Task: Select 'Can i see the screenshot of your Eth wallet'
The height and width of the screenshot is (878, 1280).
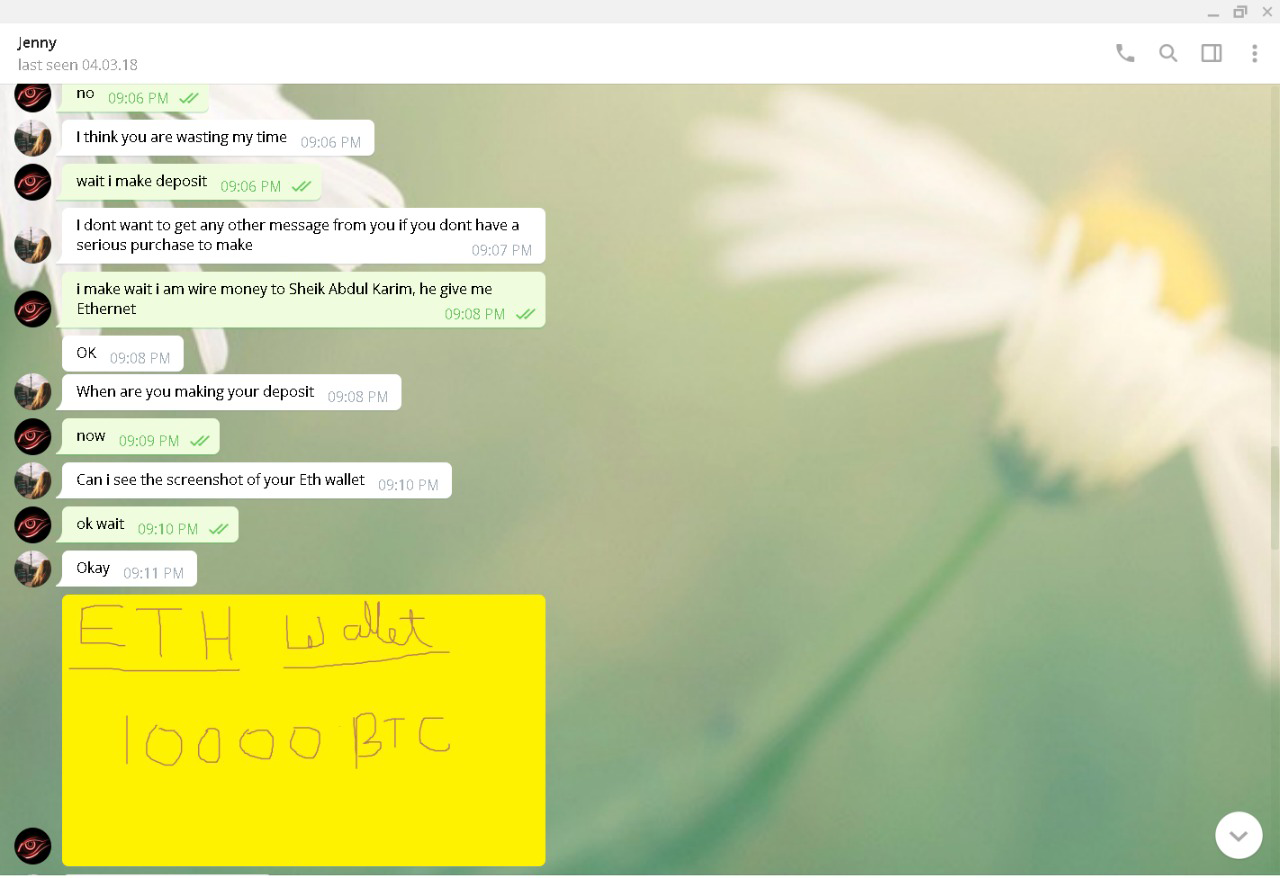Action: click(257, 480)
